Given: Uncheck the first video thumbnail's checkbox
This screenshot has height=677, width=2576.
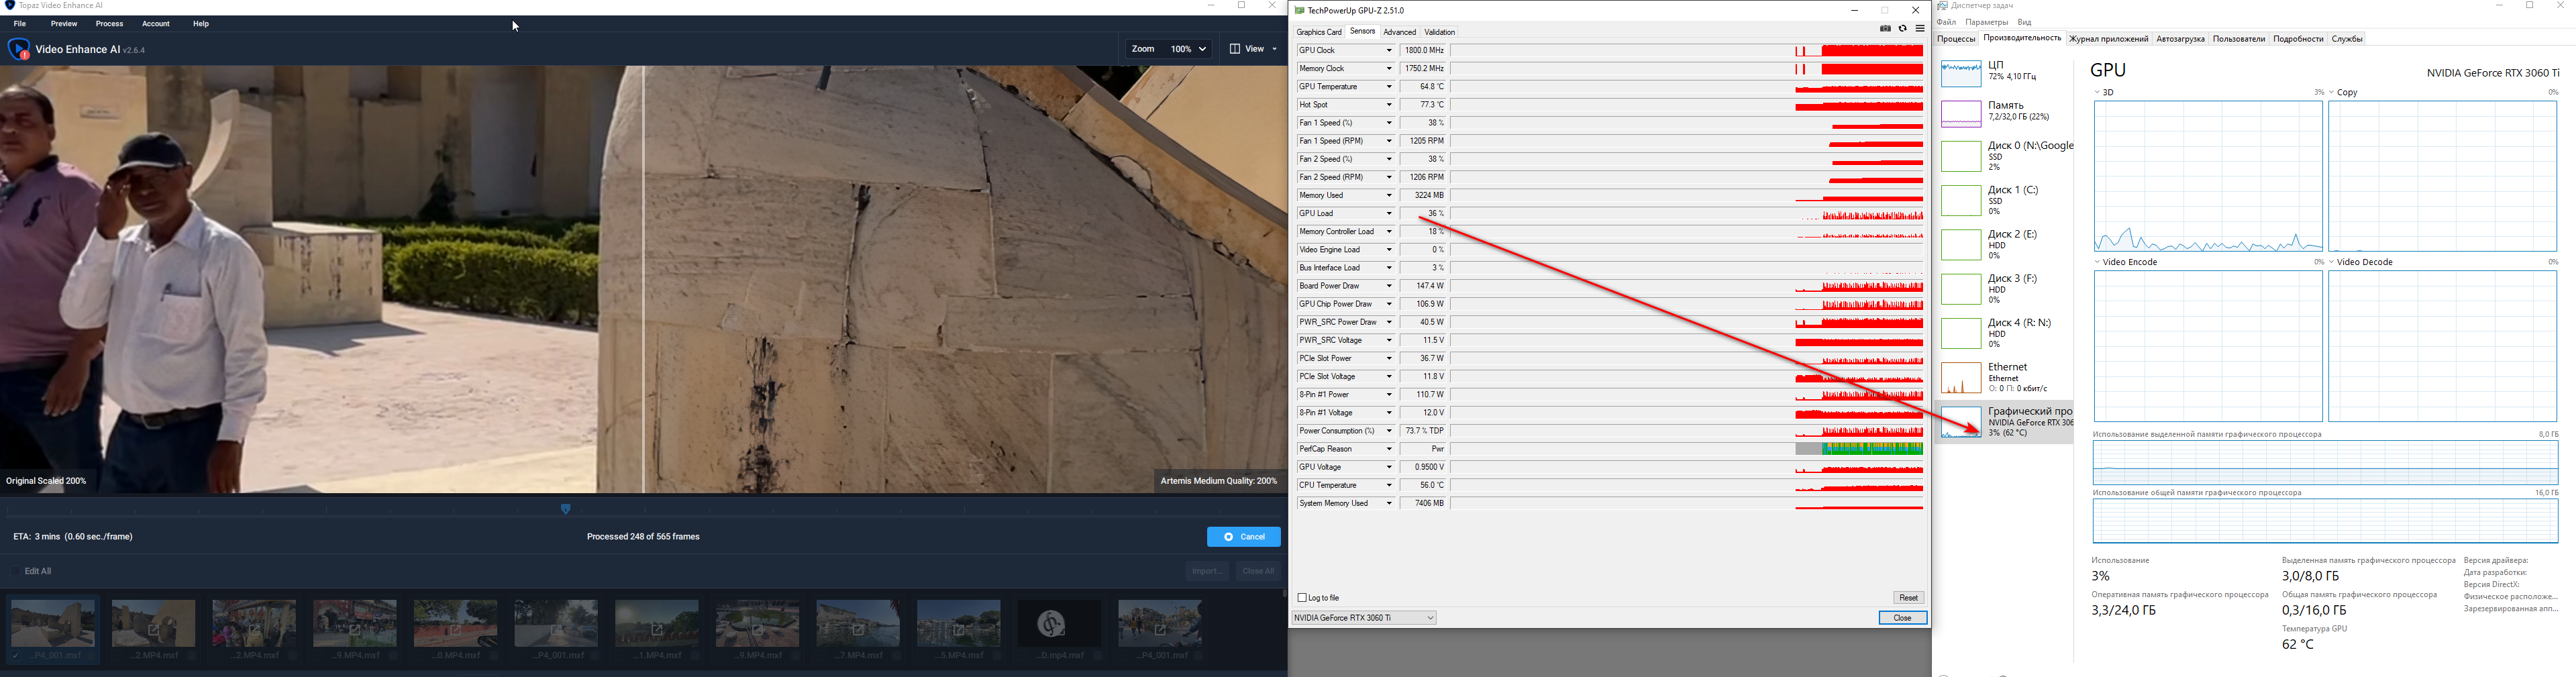Looking at the screenshot, I should [15, 656].
